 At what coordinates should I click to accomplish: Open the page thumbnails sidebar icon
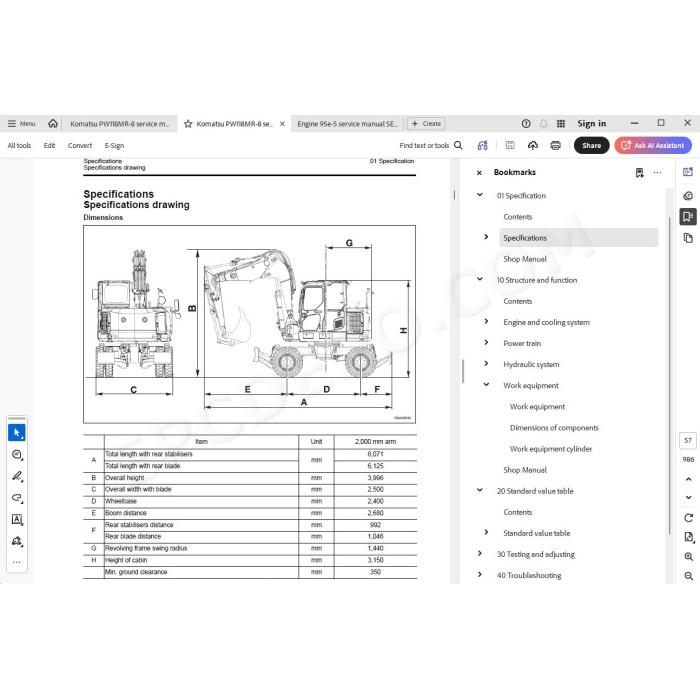(x=688, y=238)
